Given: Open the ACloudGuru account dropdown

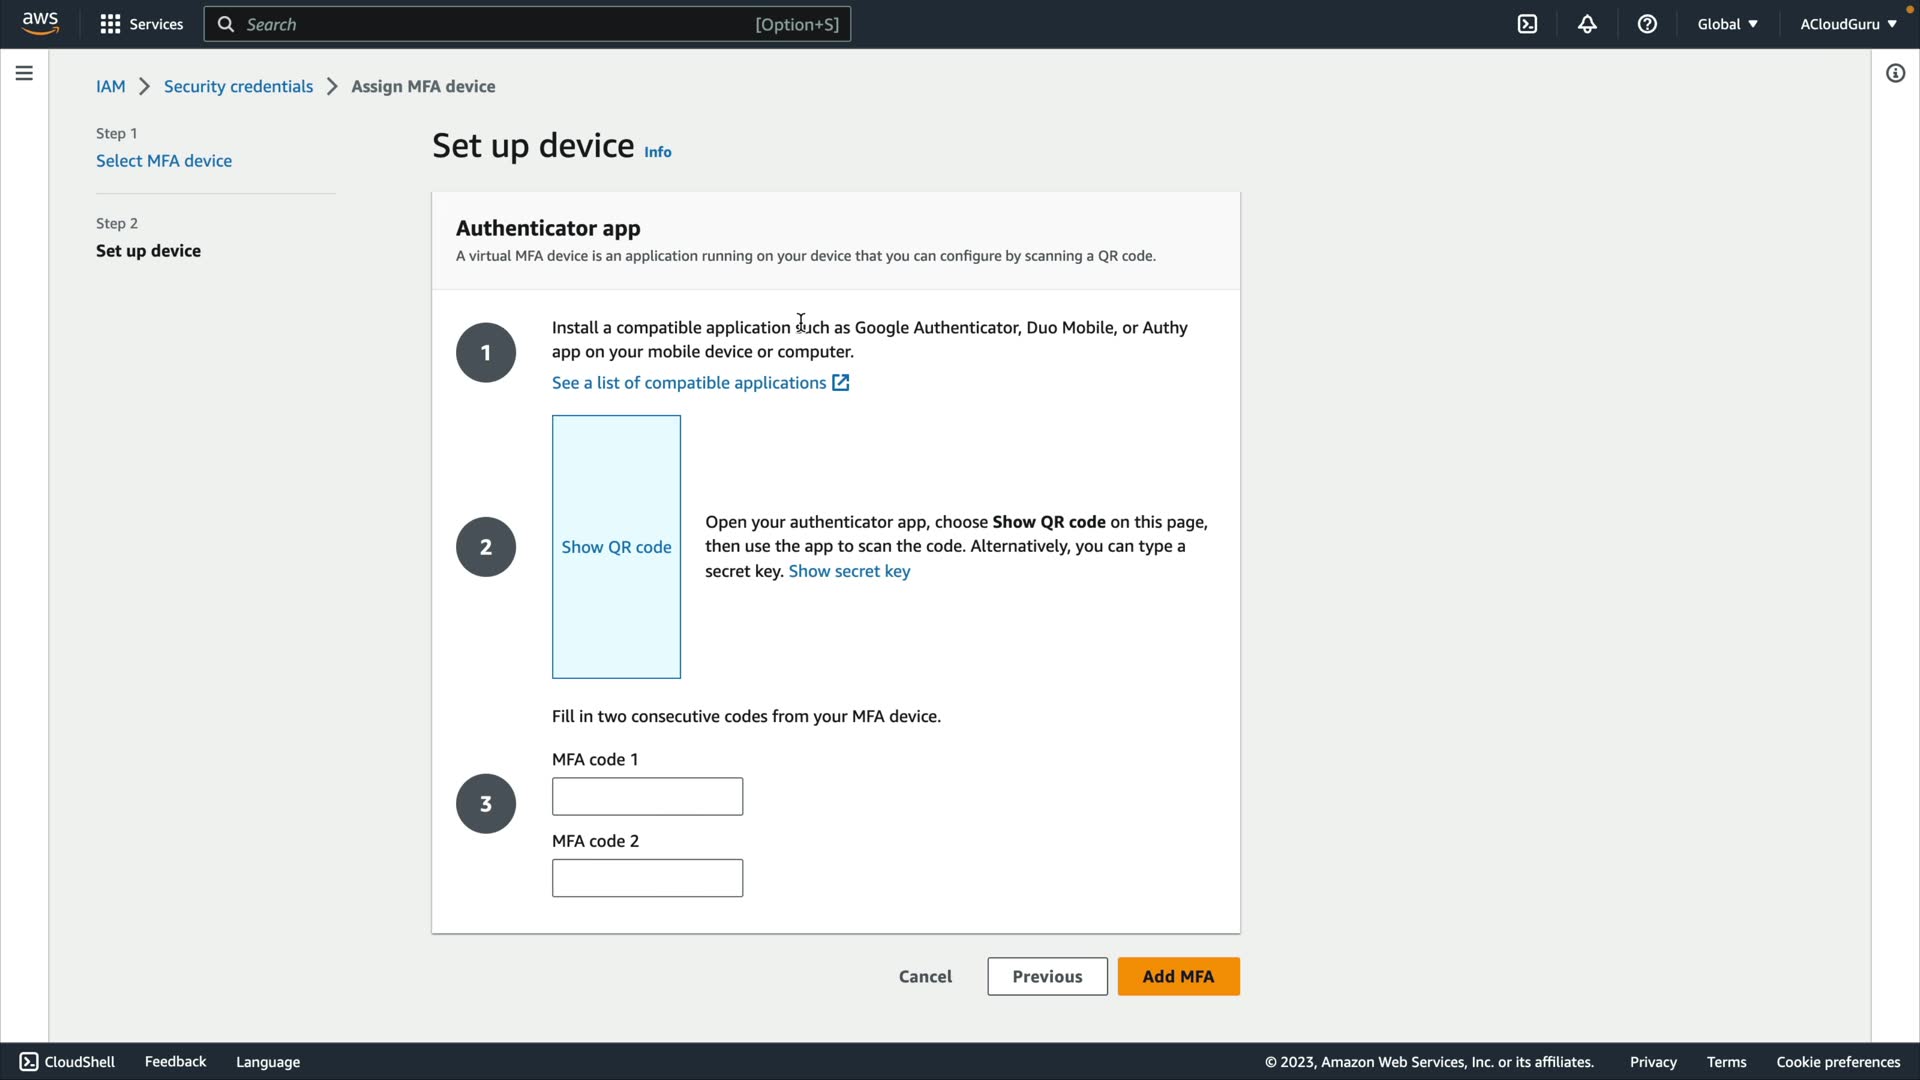Looking at the screenshot, I should 1847,24.
